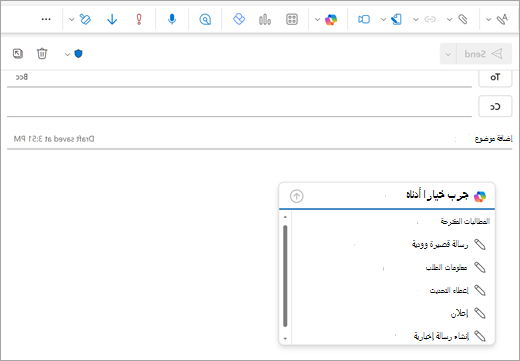Expand the chevron beside the Copilot toolbar icon

[317, 20]
